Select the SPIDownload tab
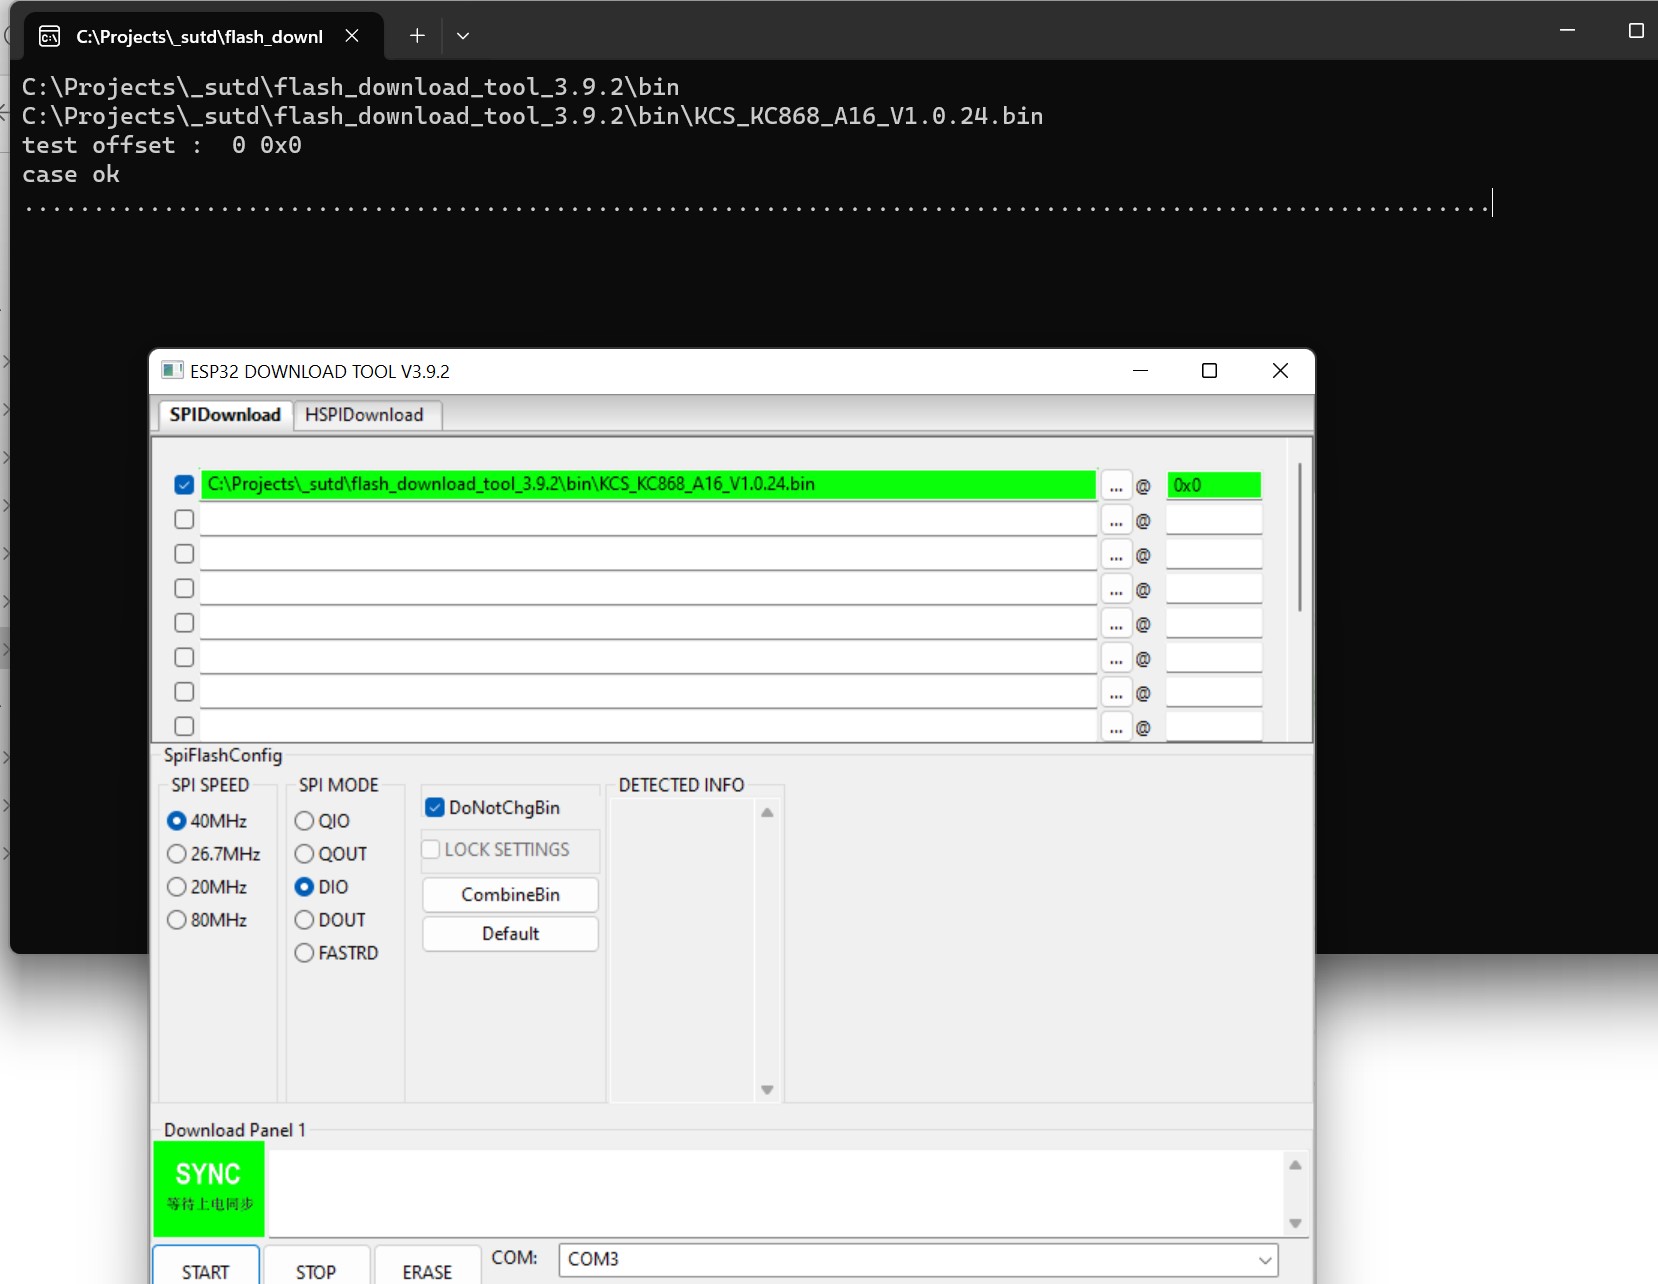 [x=225, y=415]
